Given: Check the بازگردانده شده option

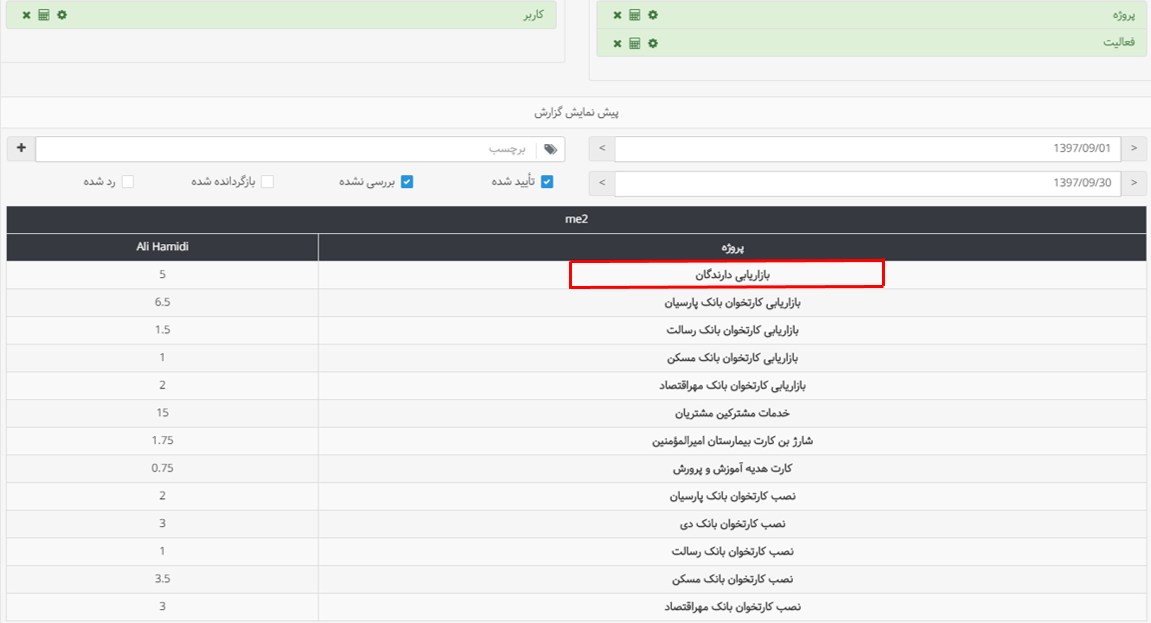Looking at the screenshot, I should point(267,181).
